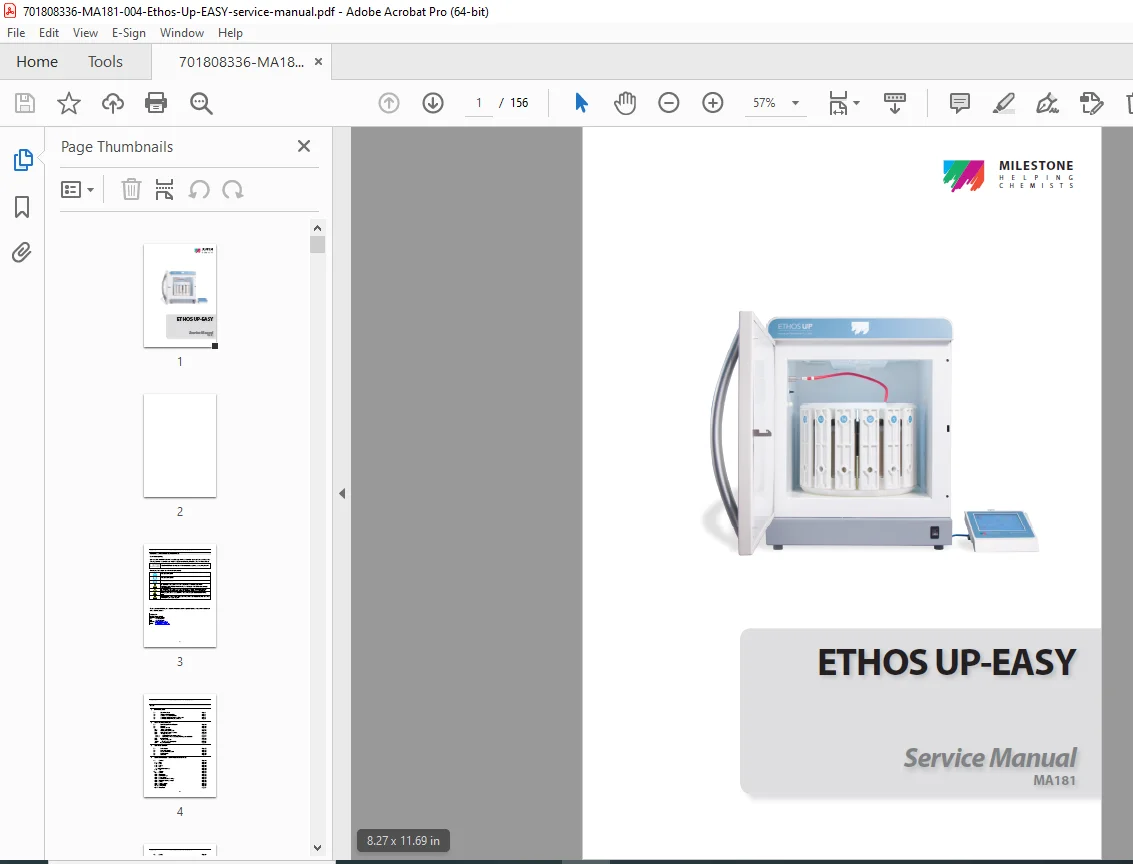Go to previous page arrow

click(x=389, y=103)
